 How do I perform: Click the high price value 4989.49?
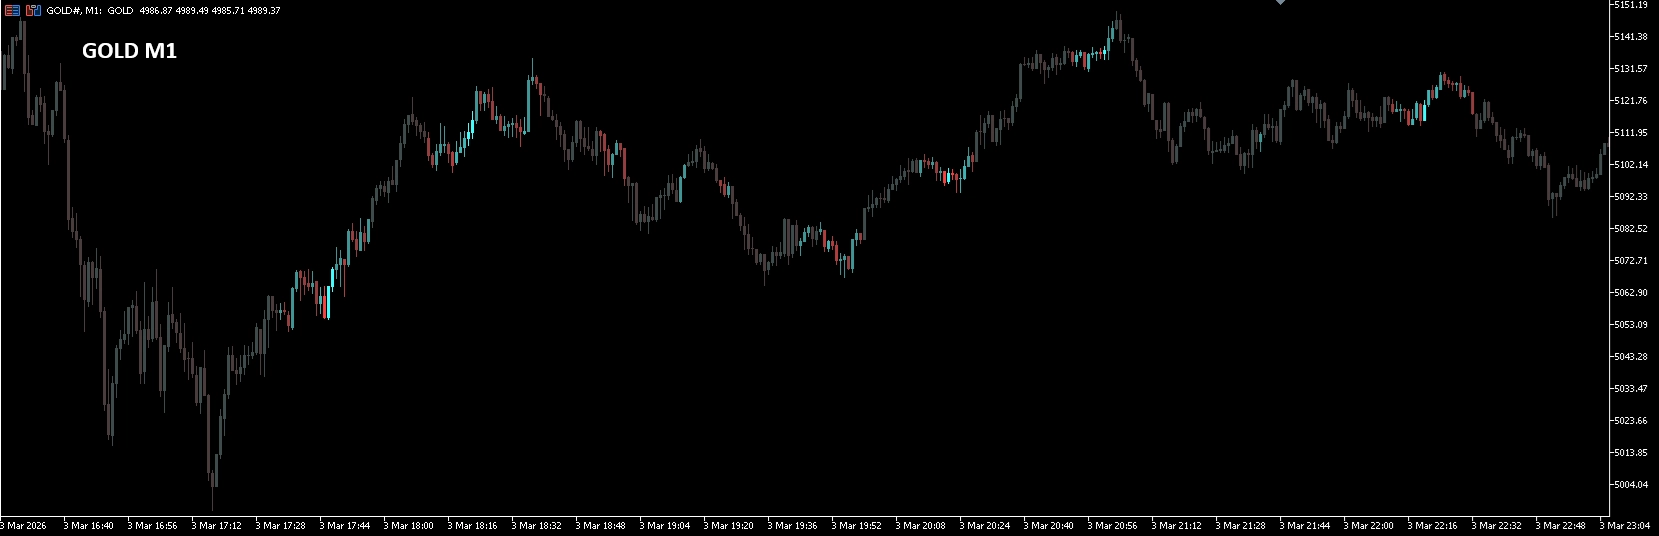tap(192, 11)
